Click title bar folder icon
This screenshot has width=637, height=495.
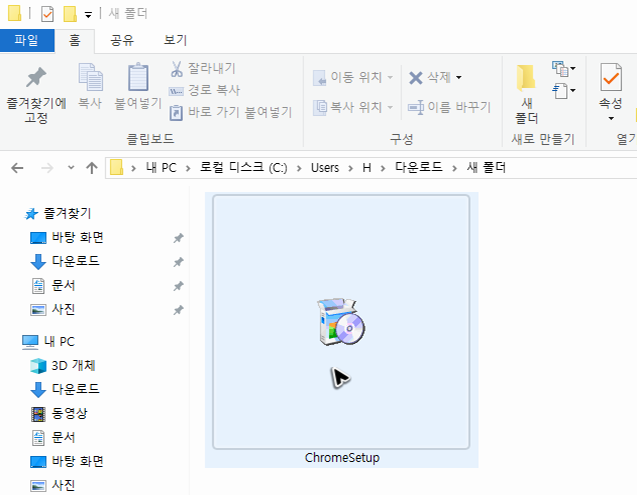coord(15,13)
